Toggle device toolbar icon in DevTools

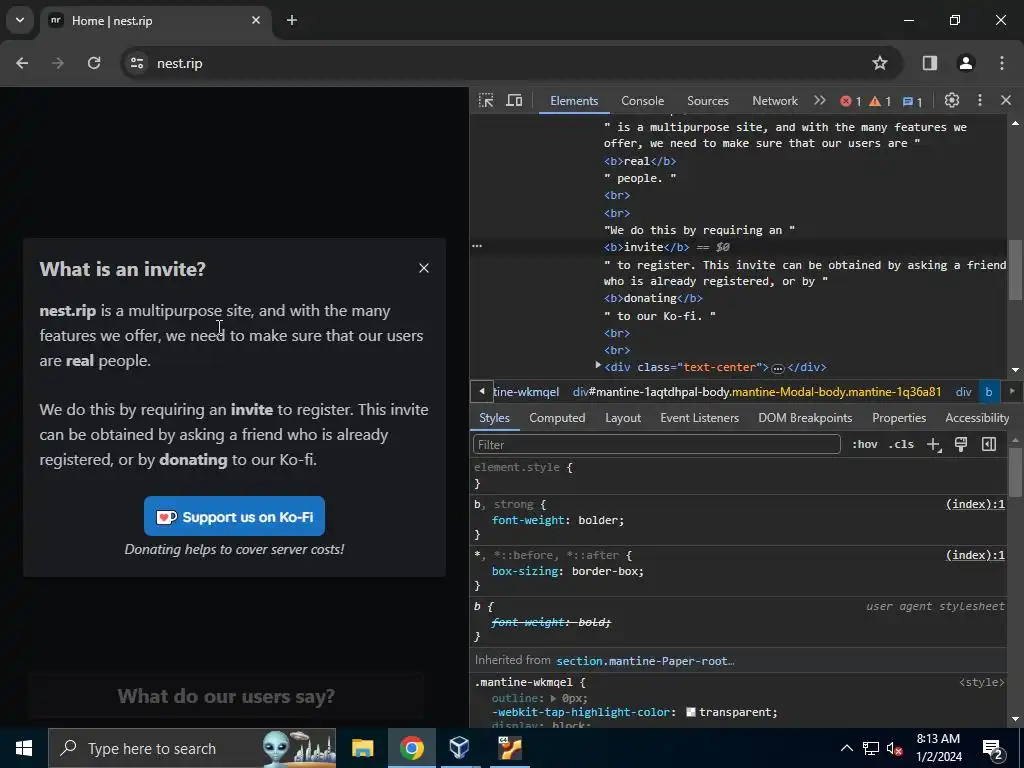(x=515, y=101)
